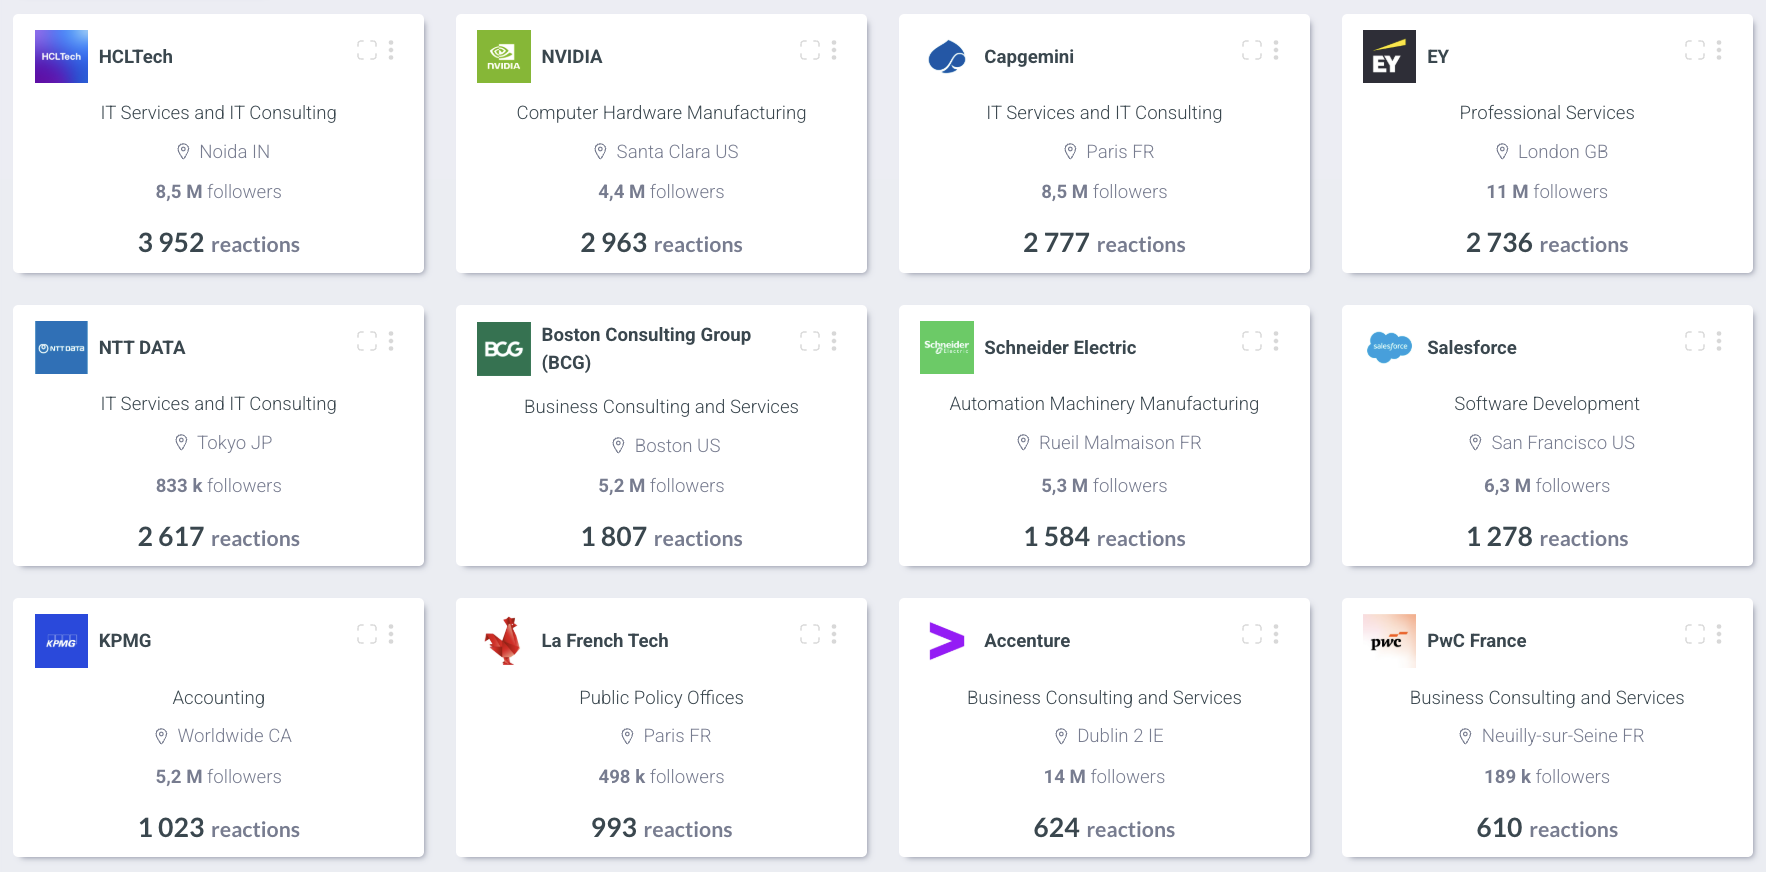
Task: Open the Capgemini card three-dot menu
Action: 1276,50
